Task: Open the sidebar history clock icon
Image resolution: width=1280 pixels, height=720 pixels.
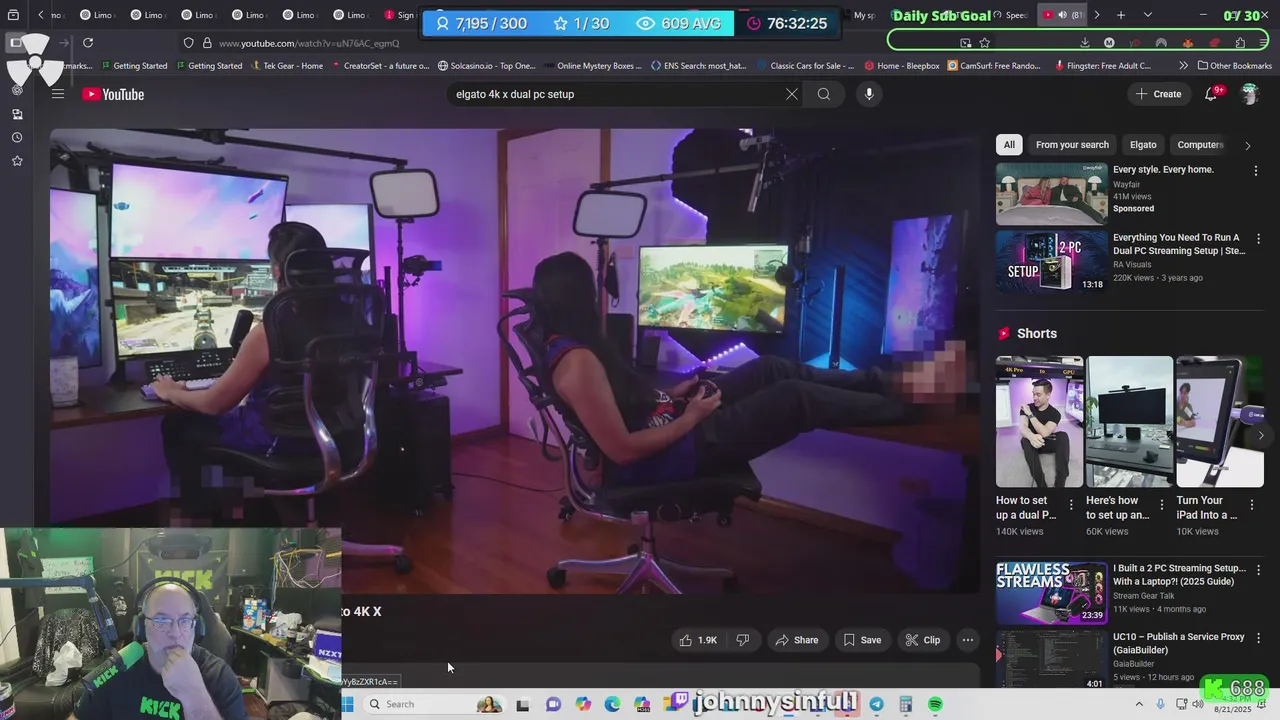Action: (x=17, y=137)
